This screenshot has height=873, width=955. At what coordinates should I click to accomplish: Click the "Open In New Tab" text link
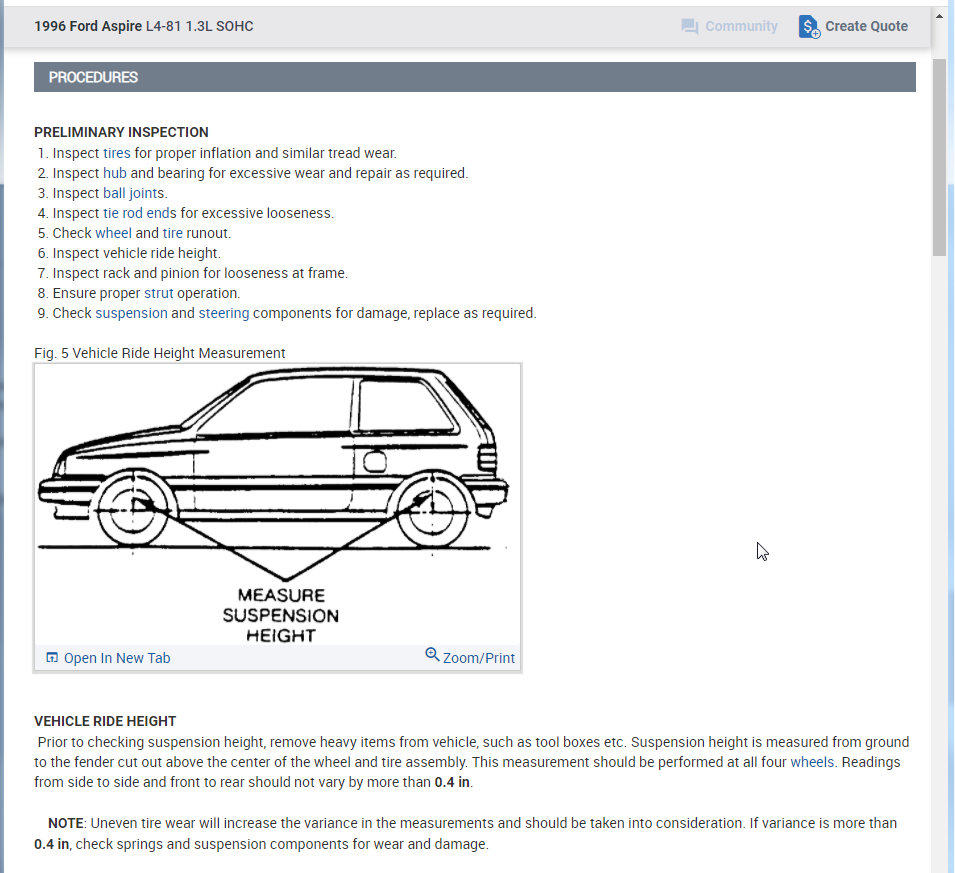point(116,657)
